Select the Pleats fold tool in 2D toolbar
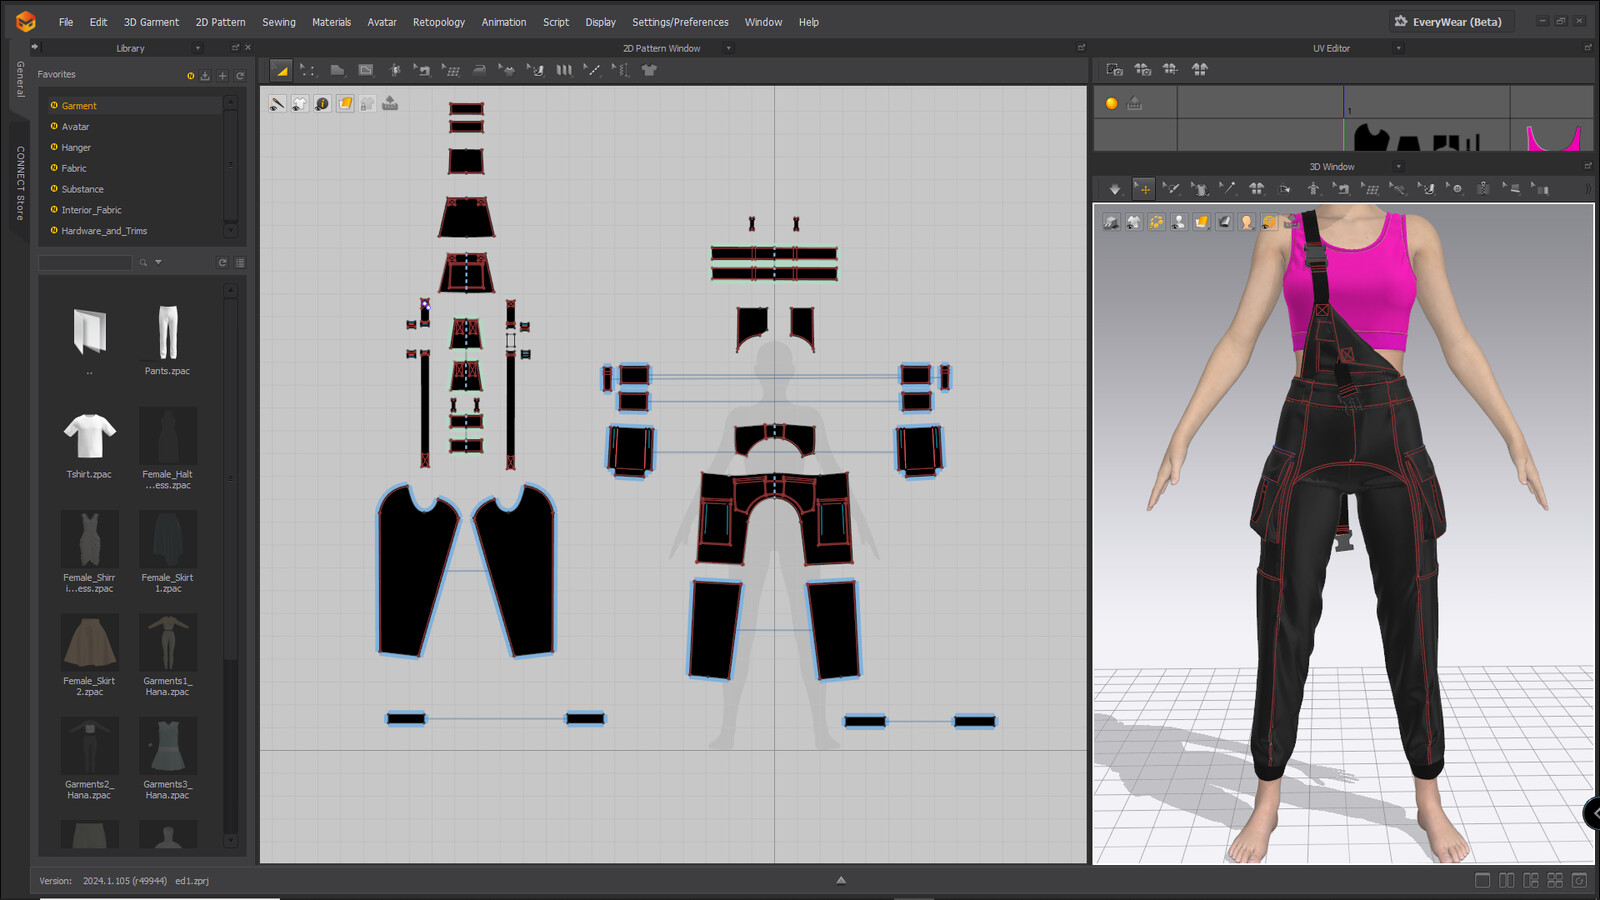This screenshot has width=1600, height=900. coord(564,70)
